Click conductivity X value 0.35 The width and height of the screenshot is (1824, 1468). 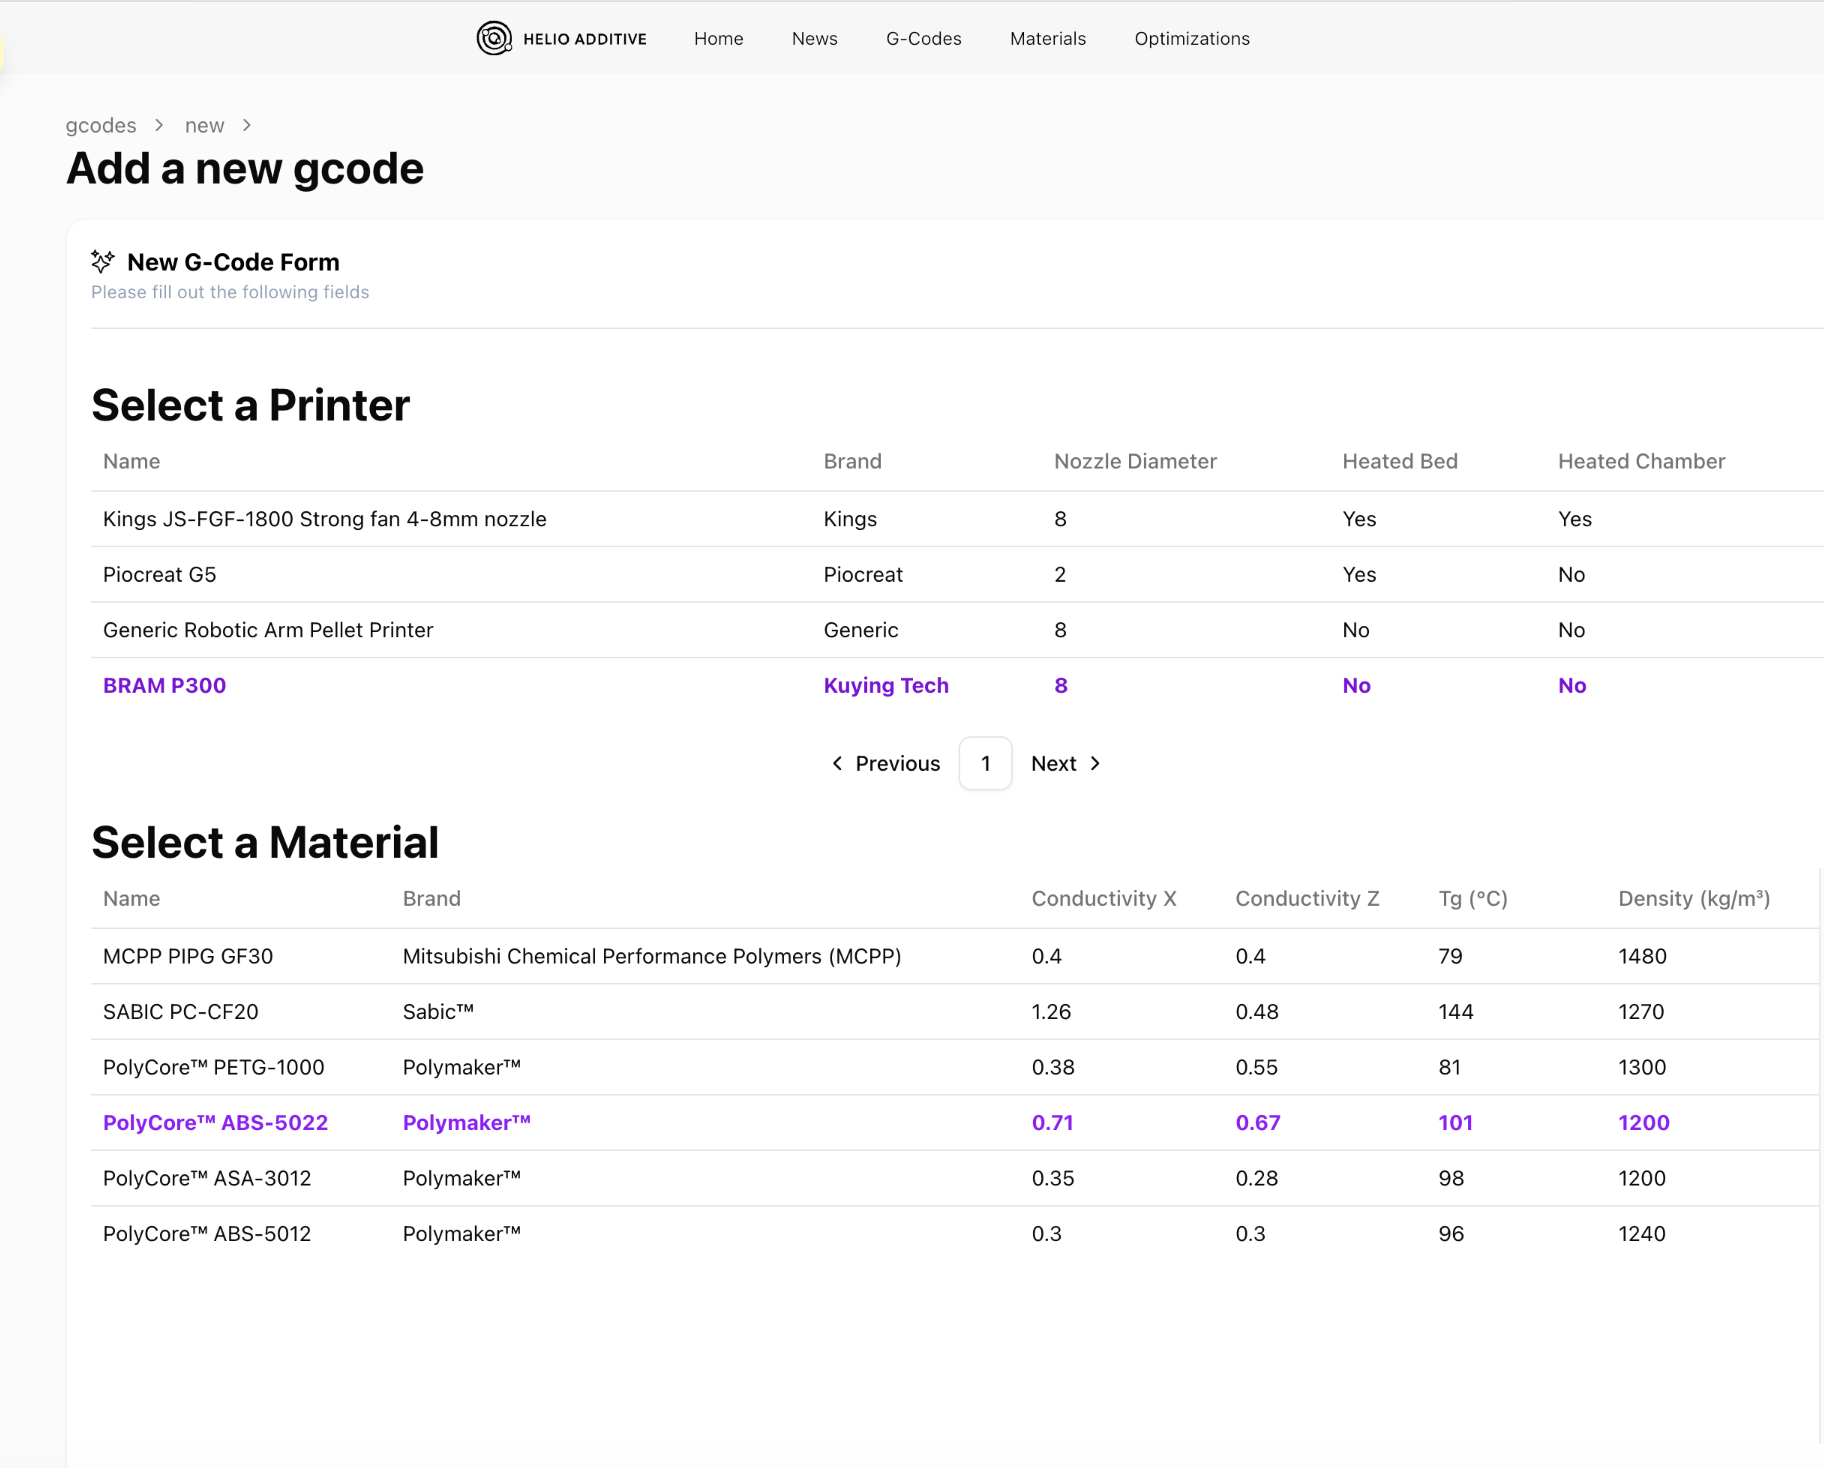coord(1053,1178)
